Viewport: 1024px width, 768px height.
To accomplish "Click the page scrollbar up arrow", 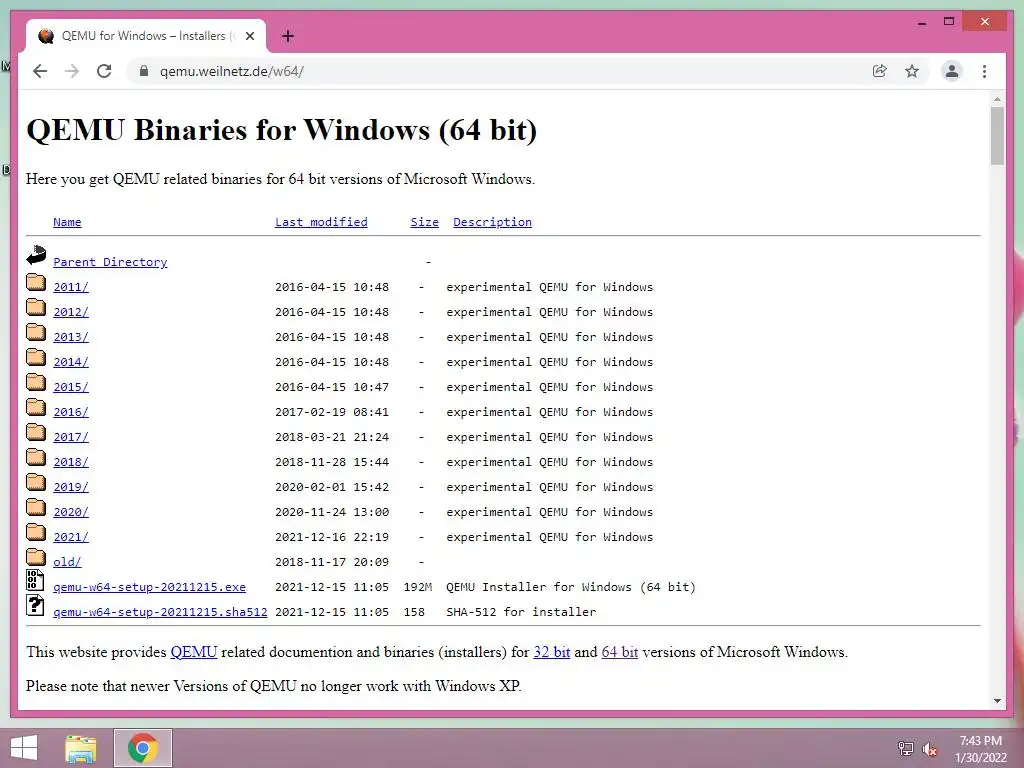I will point(997,99).
